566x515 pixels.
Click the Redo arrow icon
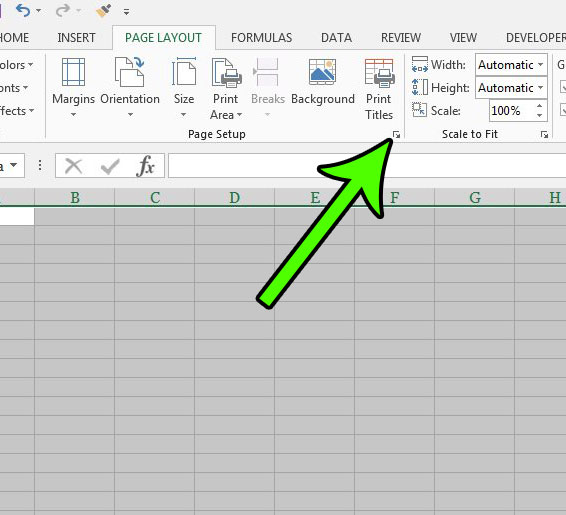click(x=63, y=10)
